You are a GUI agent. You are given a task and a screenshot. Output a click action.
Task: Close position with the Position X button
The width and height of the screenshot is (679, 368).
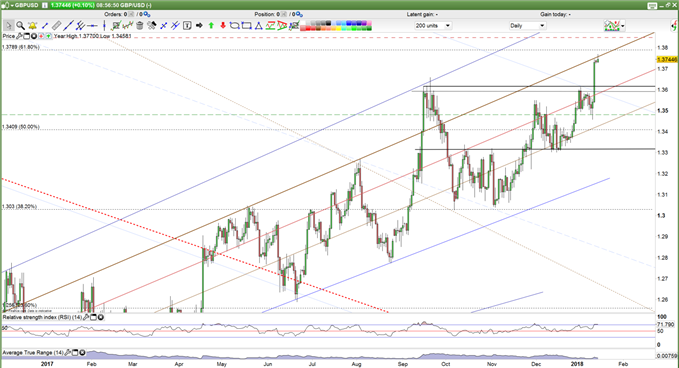284,14
